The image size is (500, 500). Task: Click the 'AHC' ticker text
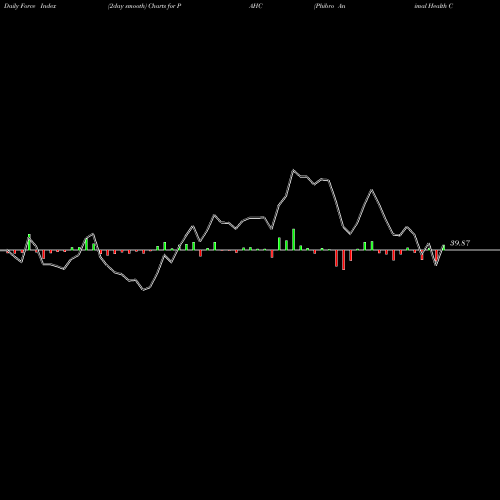click(256, 6)
